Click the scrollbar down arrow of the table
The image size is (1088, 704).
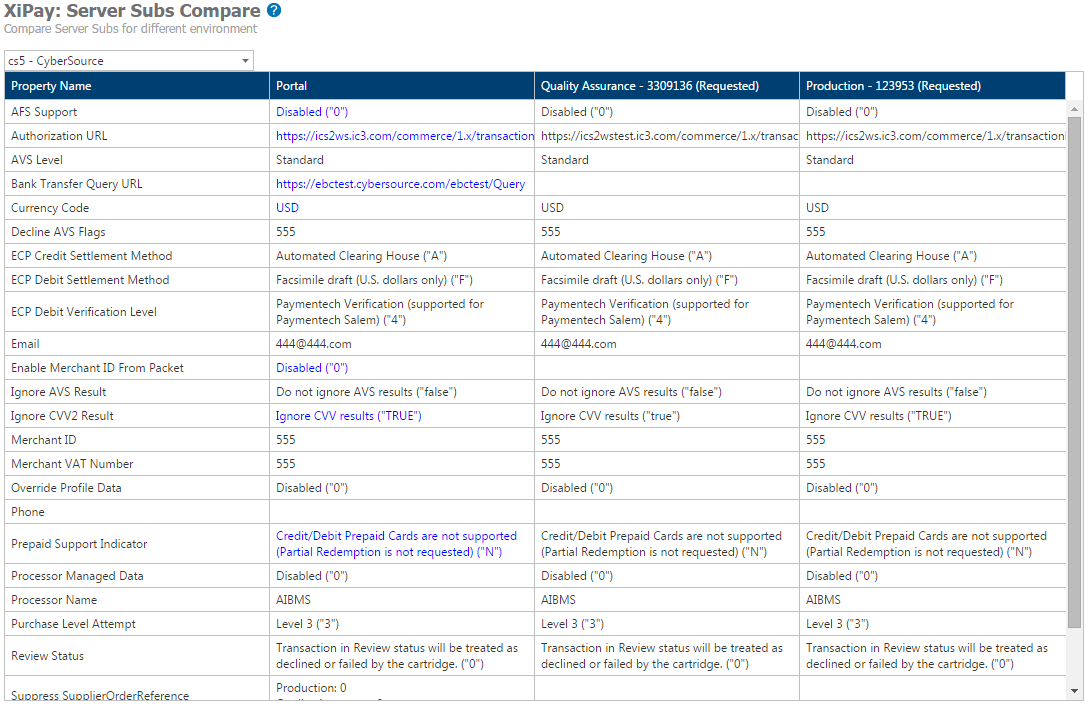[1074, 691]
